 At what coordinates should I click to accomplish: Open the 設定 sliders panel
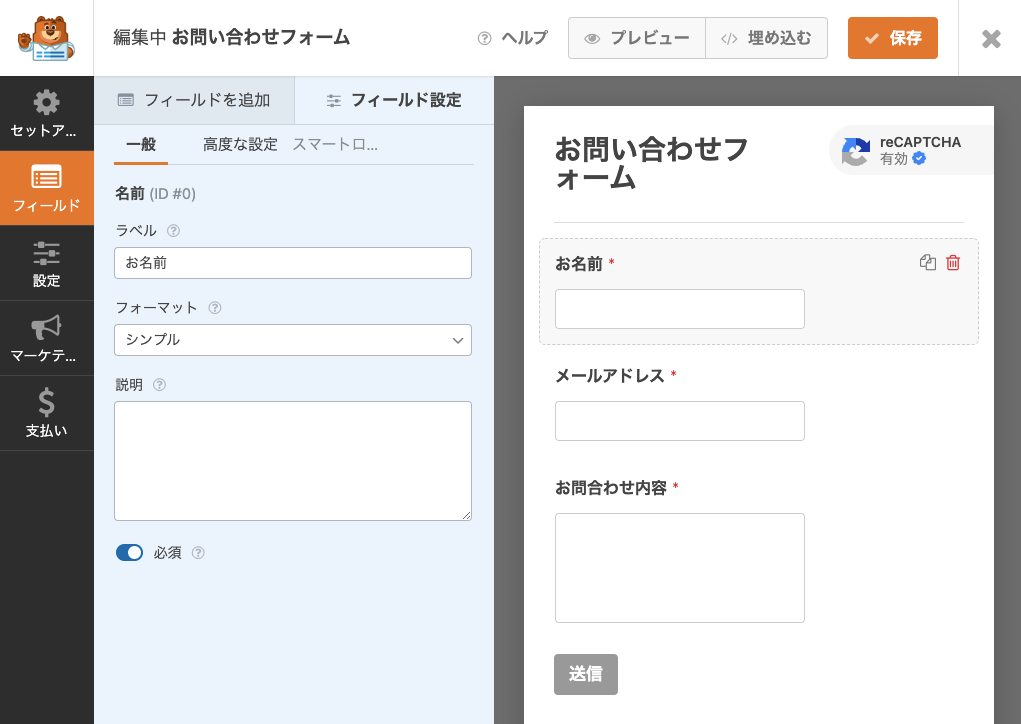(46, 263)
